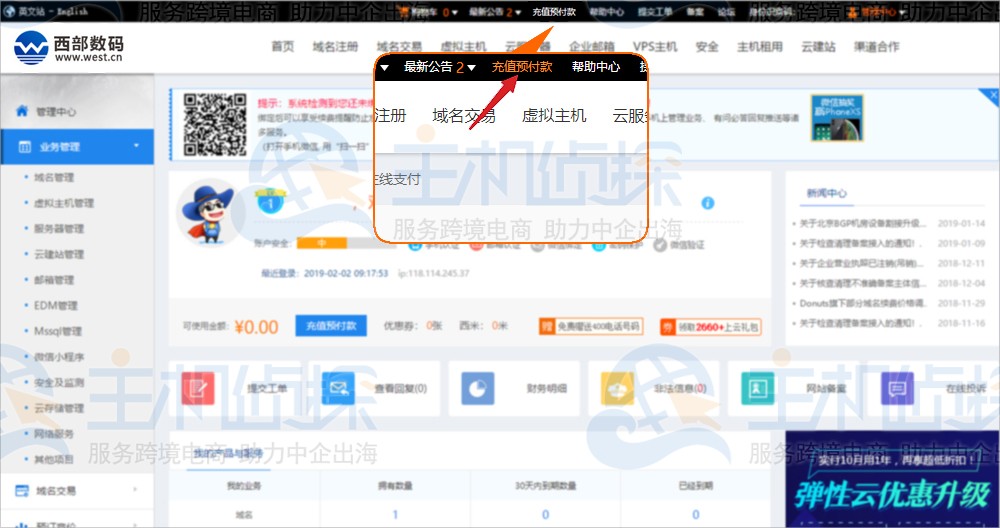The height and width of the screenshot is (528, 1000).
Task: Click the 业务管理 calendar icon
Action: click(x=24, y=147)
